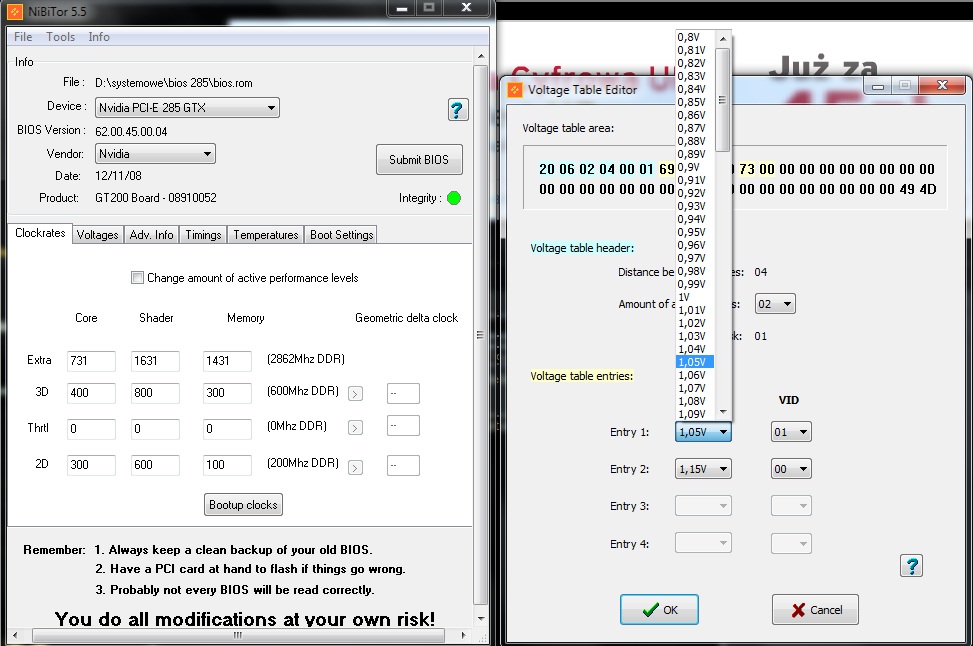Click the 3D Memory clock field 300
The height and width of the screenshot is (646, 973).
click(227, 392)
